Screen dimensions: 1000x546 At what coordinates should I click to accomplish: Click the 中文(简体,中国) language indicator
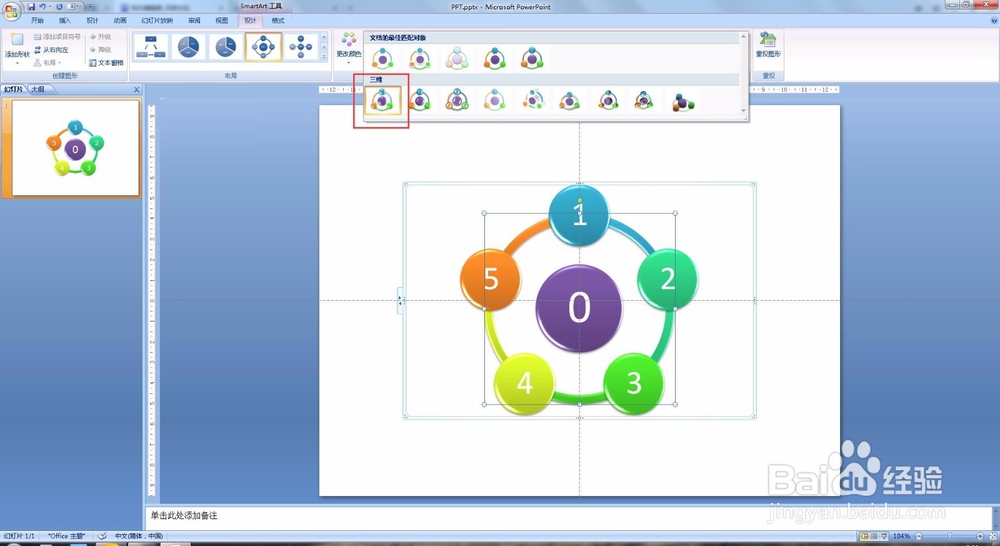pos(138,536)
